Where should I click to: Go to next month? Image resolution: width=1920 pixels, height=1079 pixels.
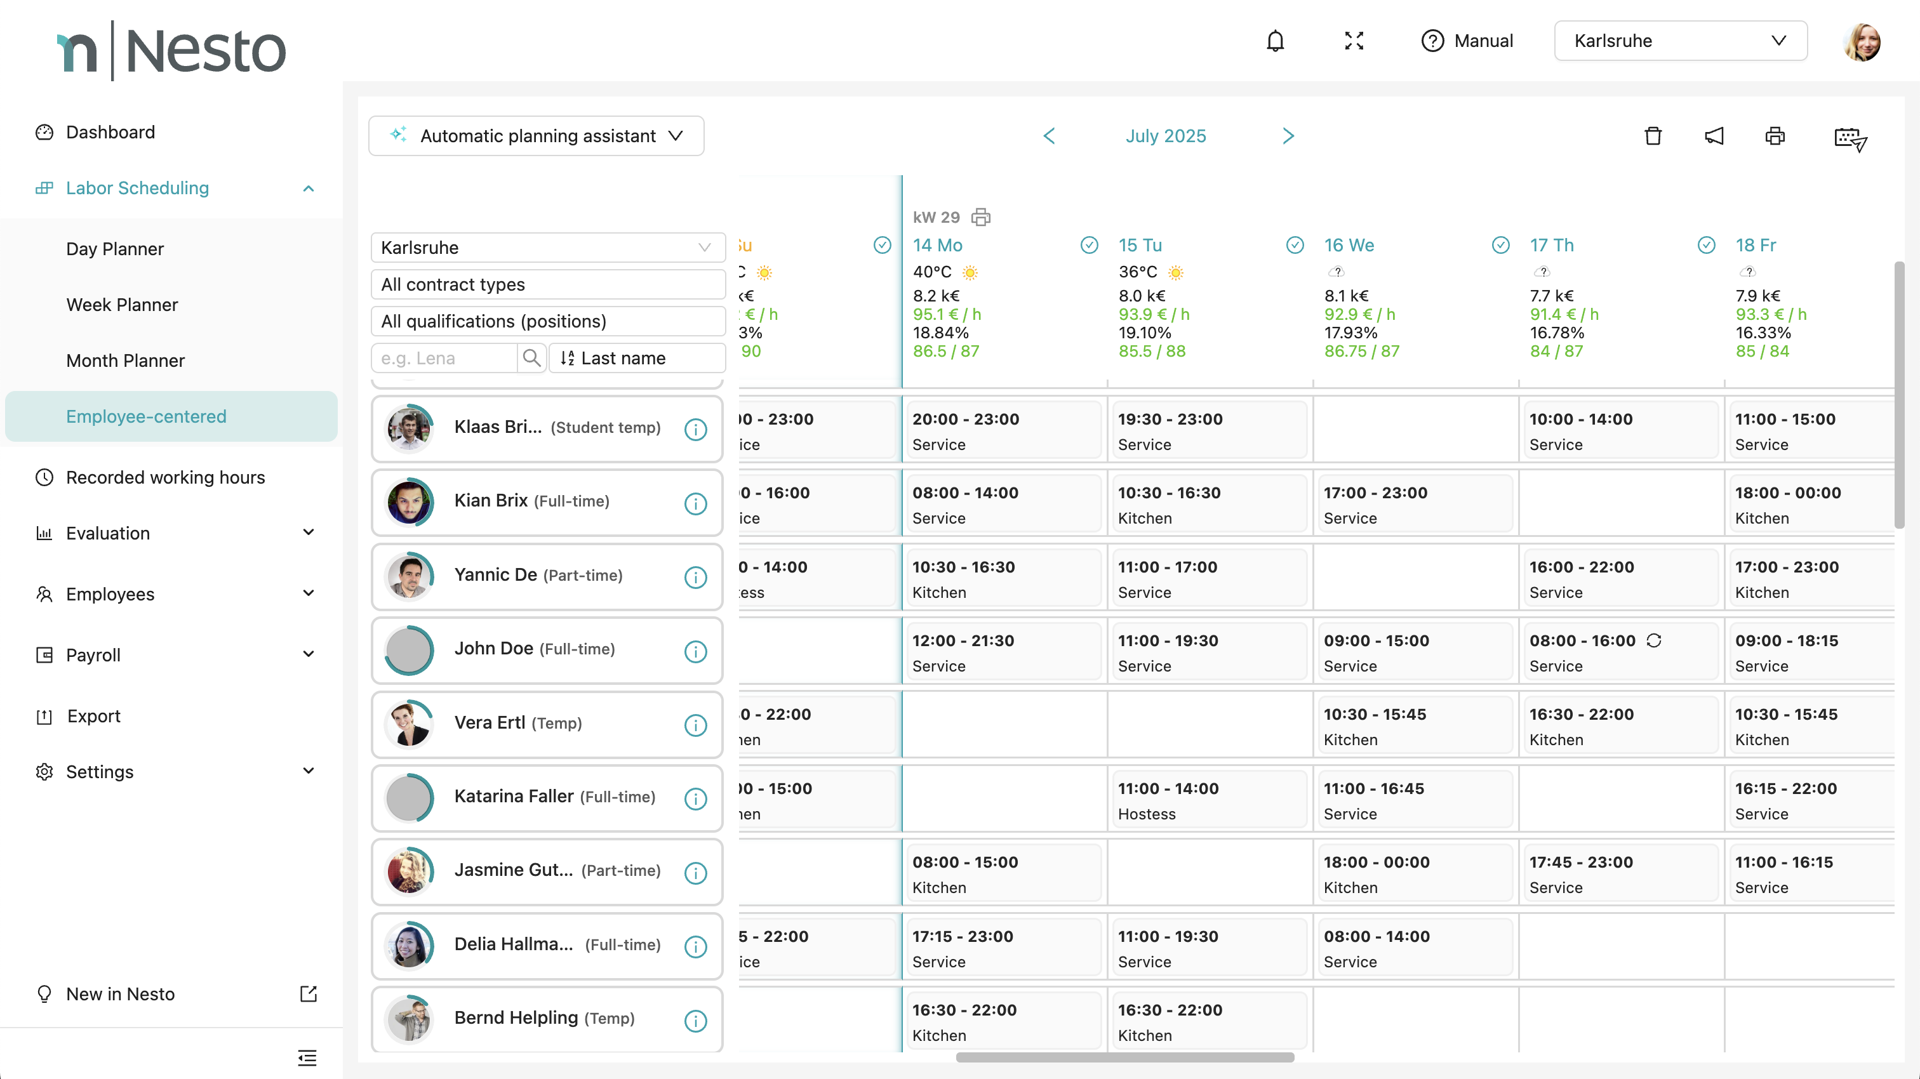click(1288, 136)
